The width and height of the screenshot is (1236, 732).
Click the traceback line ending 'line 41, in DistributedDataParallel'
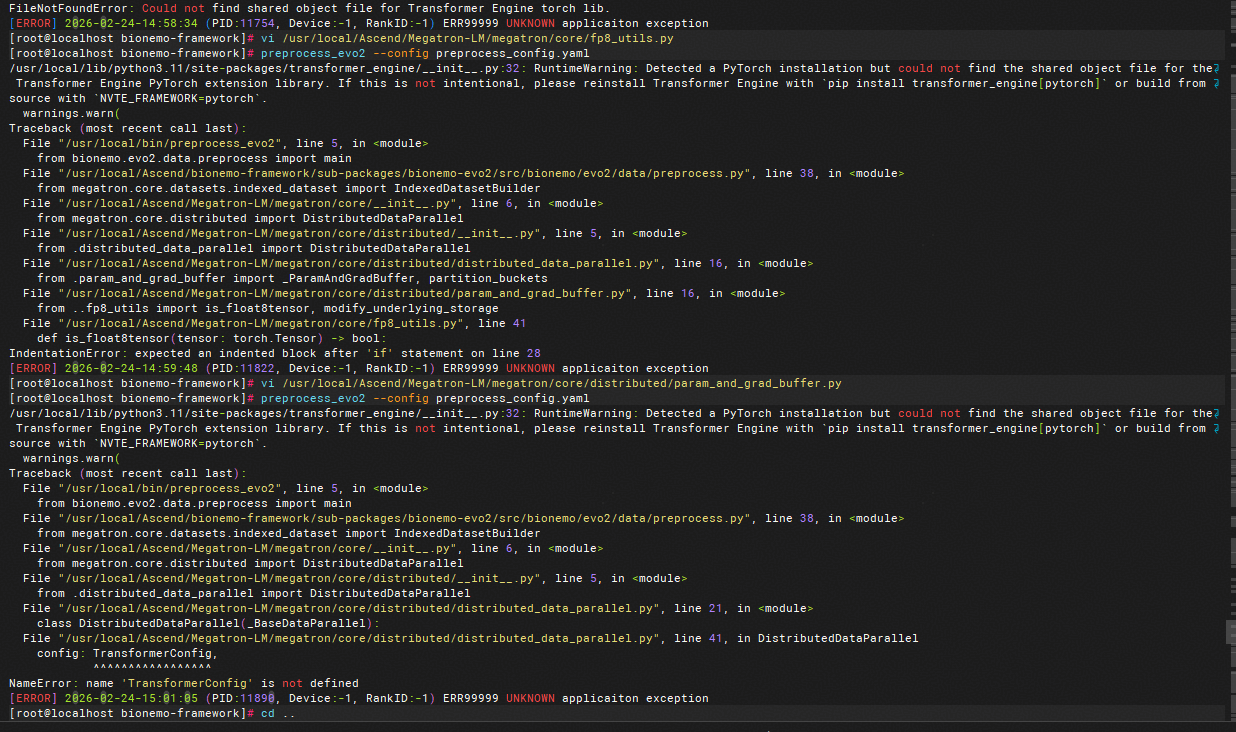[470, 638]
